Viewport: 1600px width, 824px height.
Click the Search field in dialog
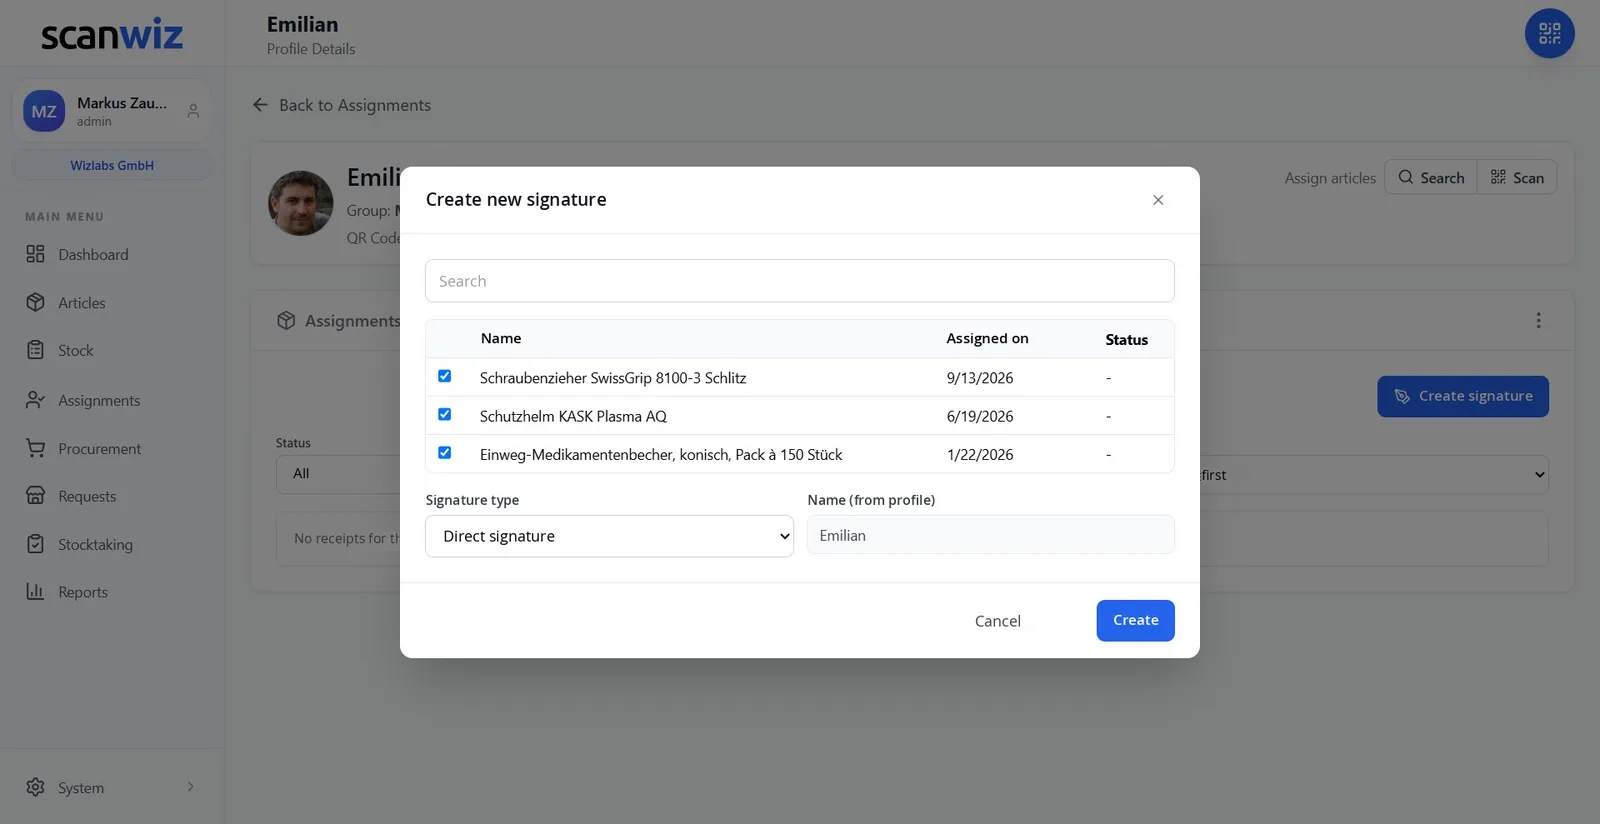(800, 281)
